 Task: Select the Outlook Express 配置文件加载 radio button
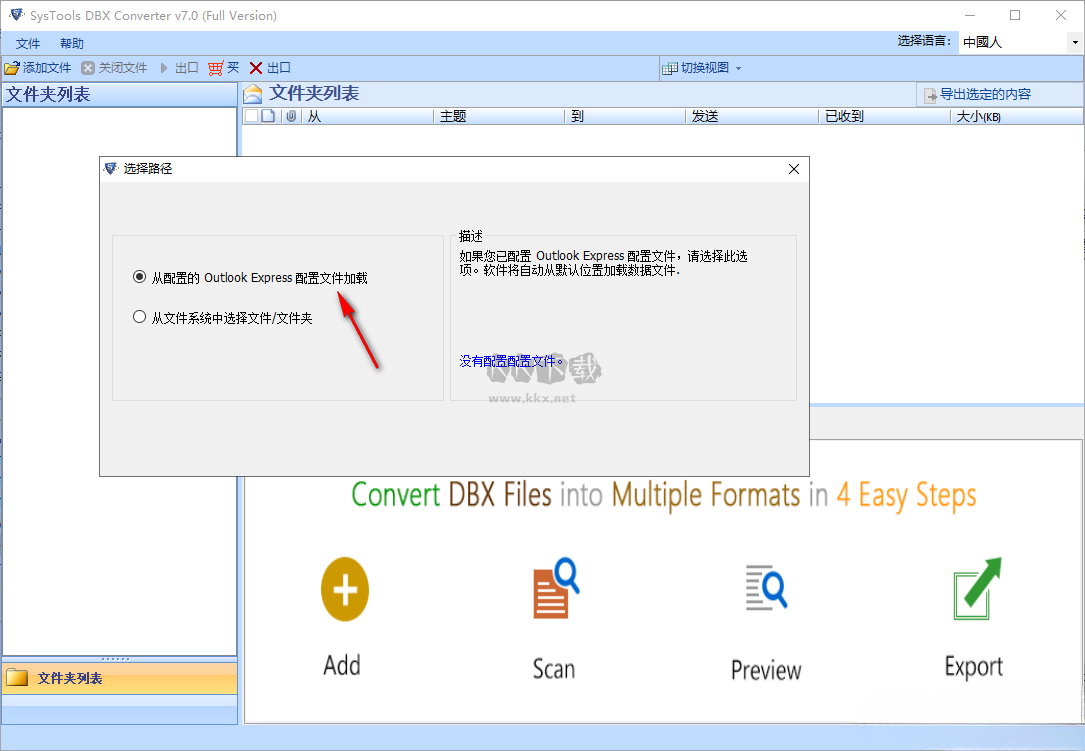(x=139, y=277)
